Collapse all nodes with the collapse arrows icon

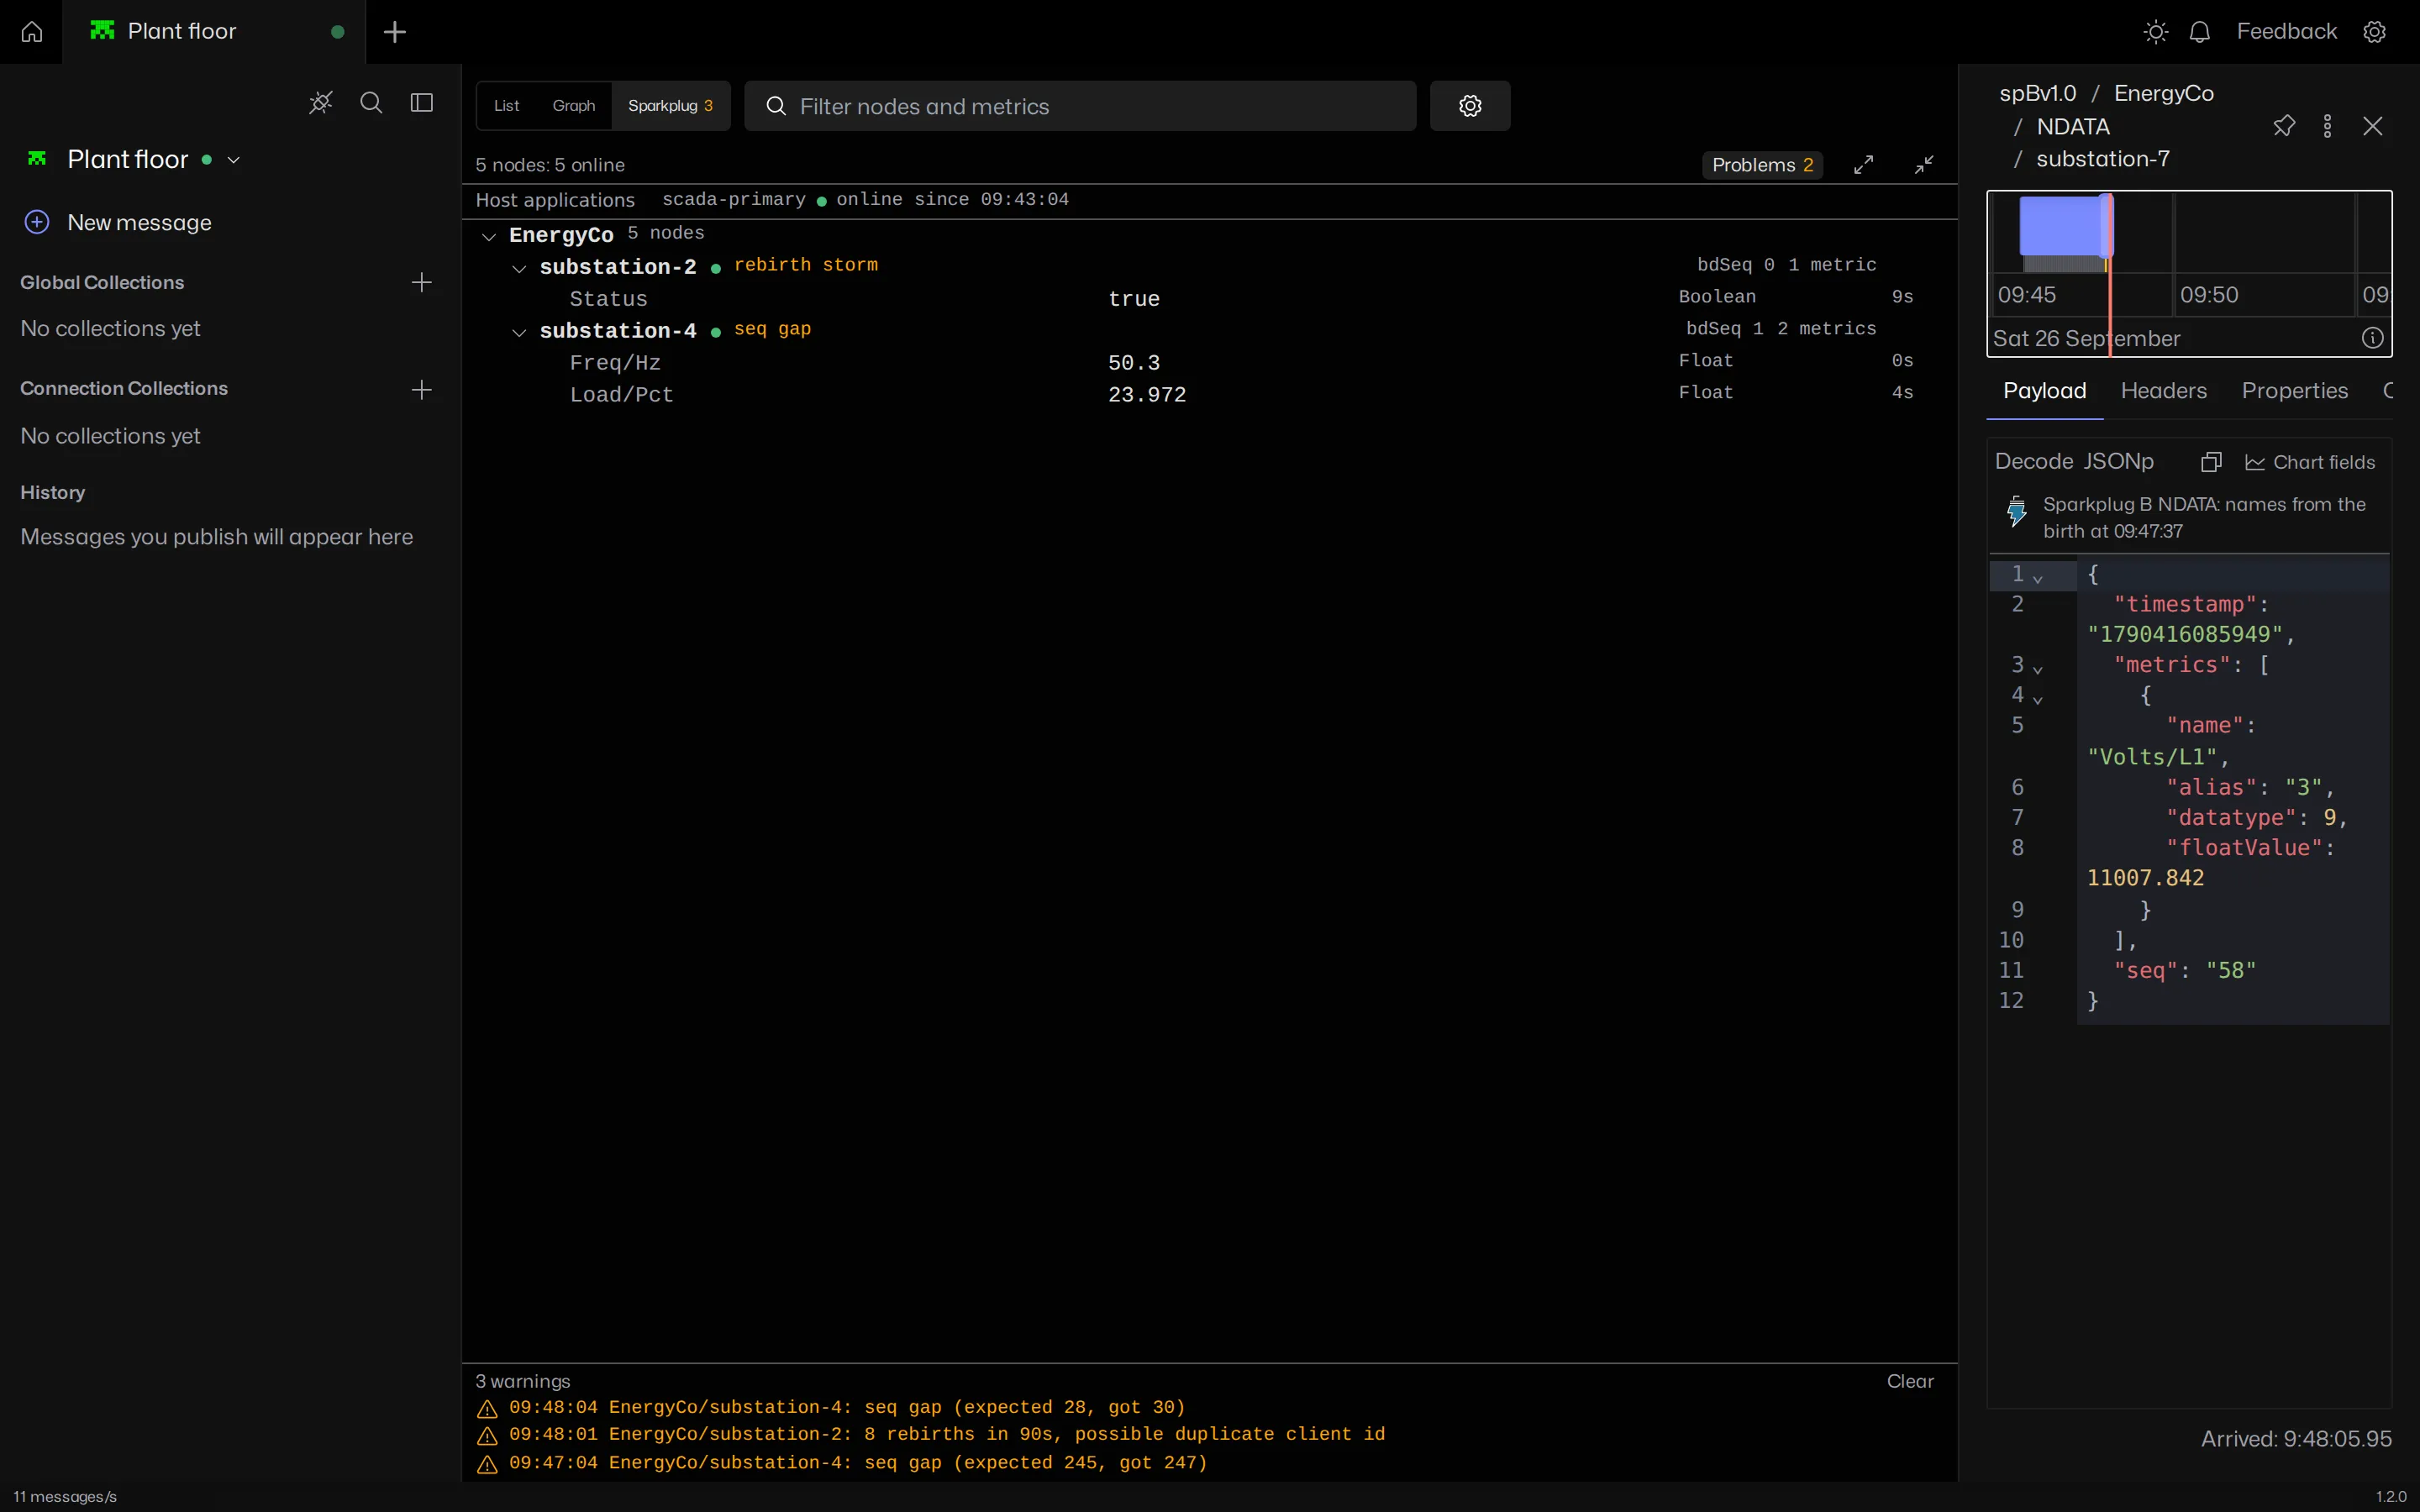click(x=1924, y=165)
